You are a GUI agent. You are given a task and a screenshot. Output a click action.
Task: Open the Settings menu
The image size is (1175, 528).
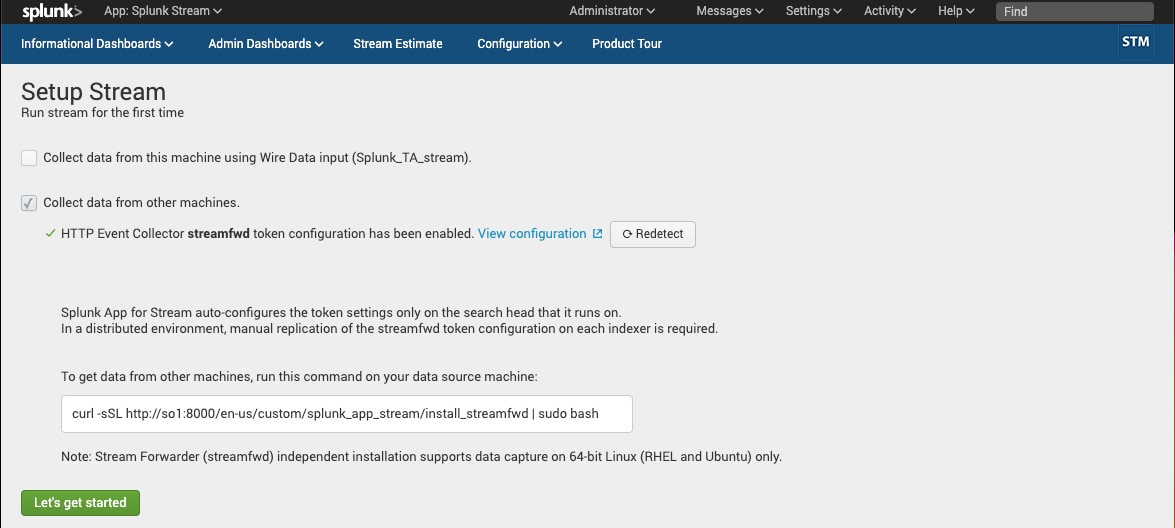(x=814, y=11)
